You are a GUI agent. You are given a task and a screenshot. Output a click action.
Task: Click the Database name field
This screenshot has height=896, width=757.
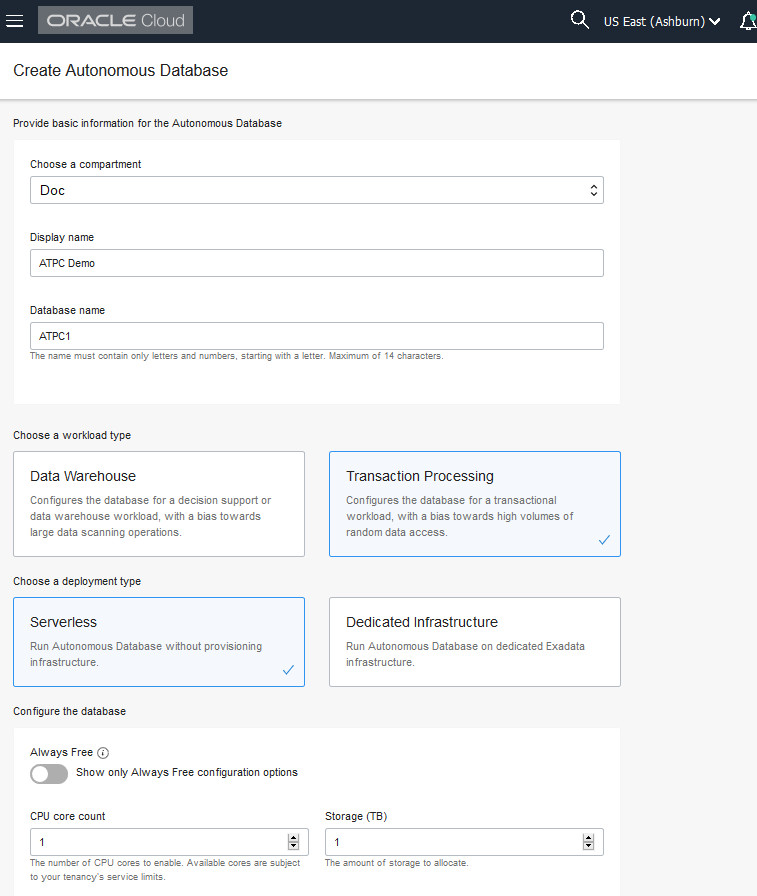coord(317,336)
